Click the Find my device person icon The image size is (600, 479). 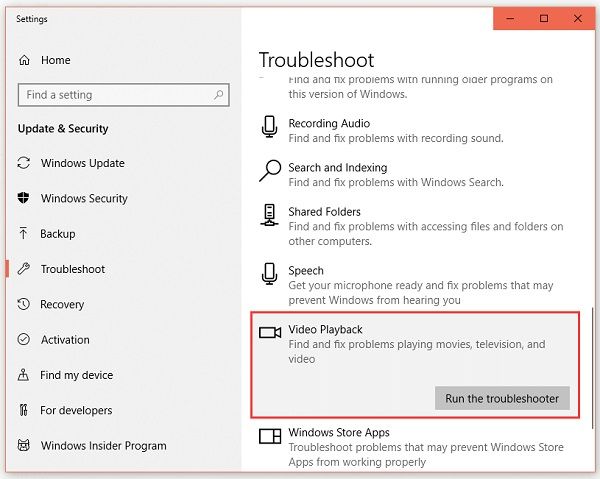tap(23, 375)
